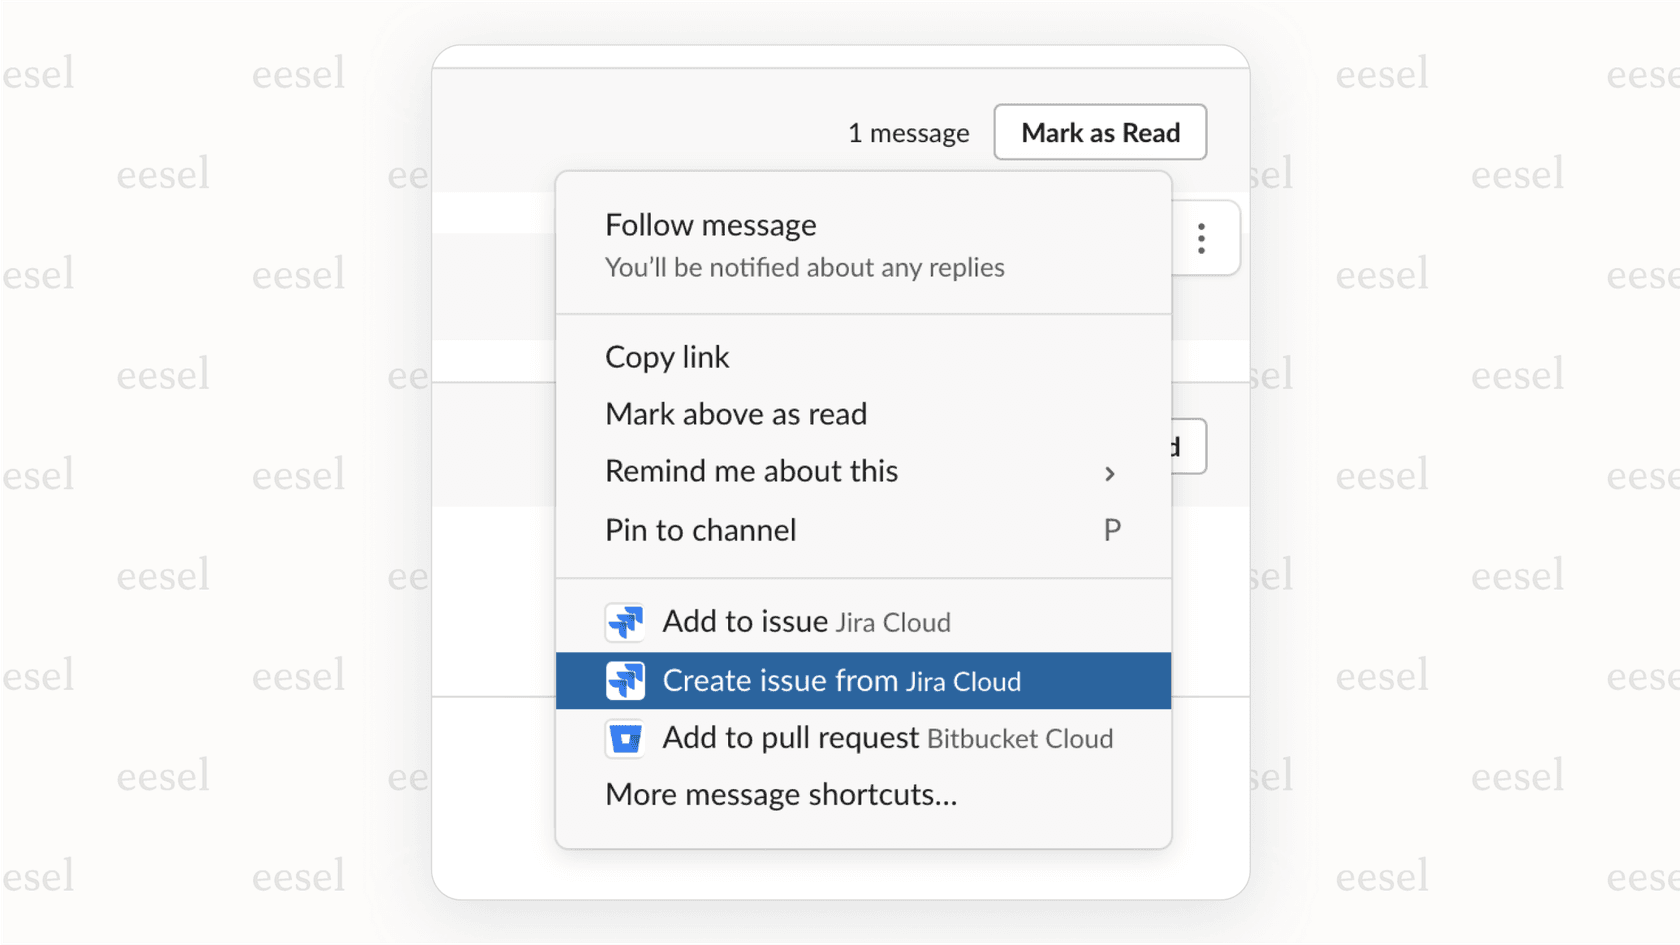Click the "P" shortcut label on Pin row

point(1112,530)
